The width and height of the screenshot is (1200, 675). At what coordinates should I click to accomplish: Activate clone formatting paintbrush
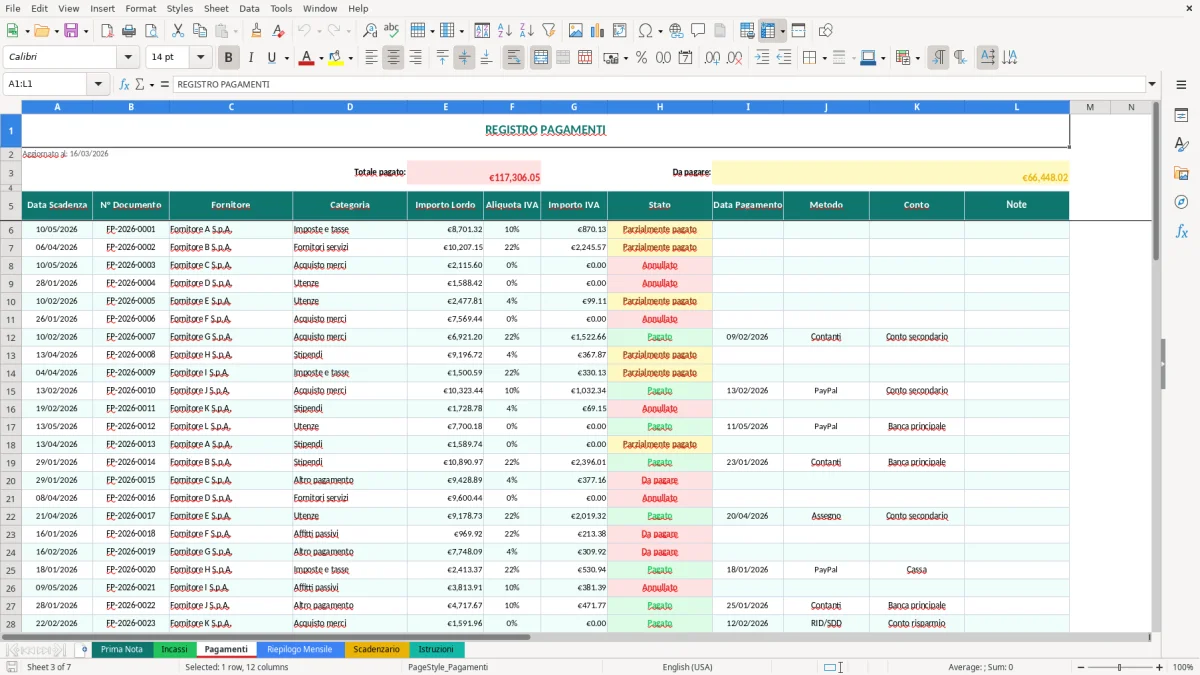click(x=257, y=31)
